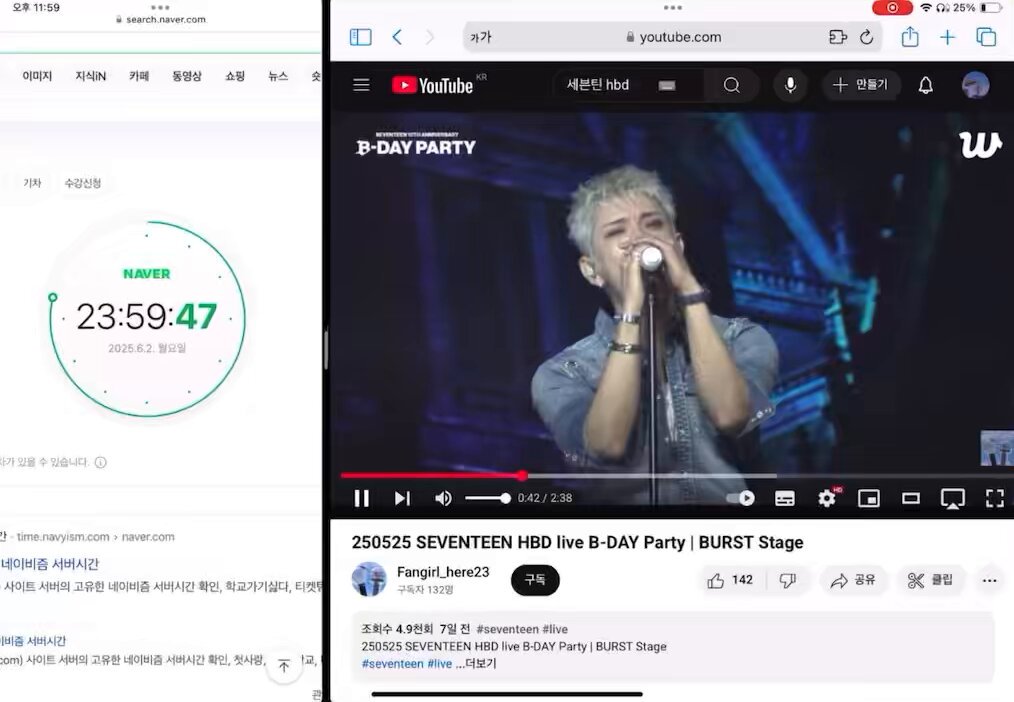The width and height of the screenshot is (1014, 702).
Task: Expand description with '...더보기'
Action: coord(476,664)
